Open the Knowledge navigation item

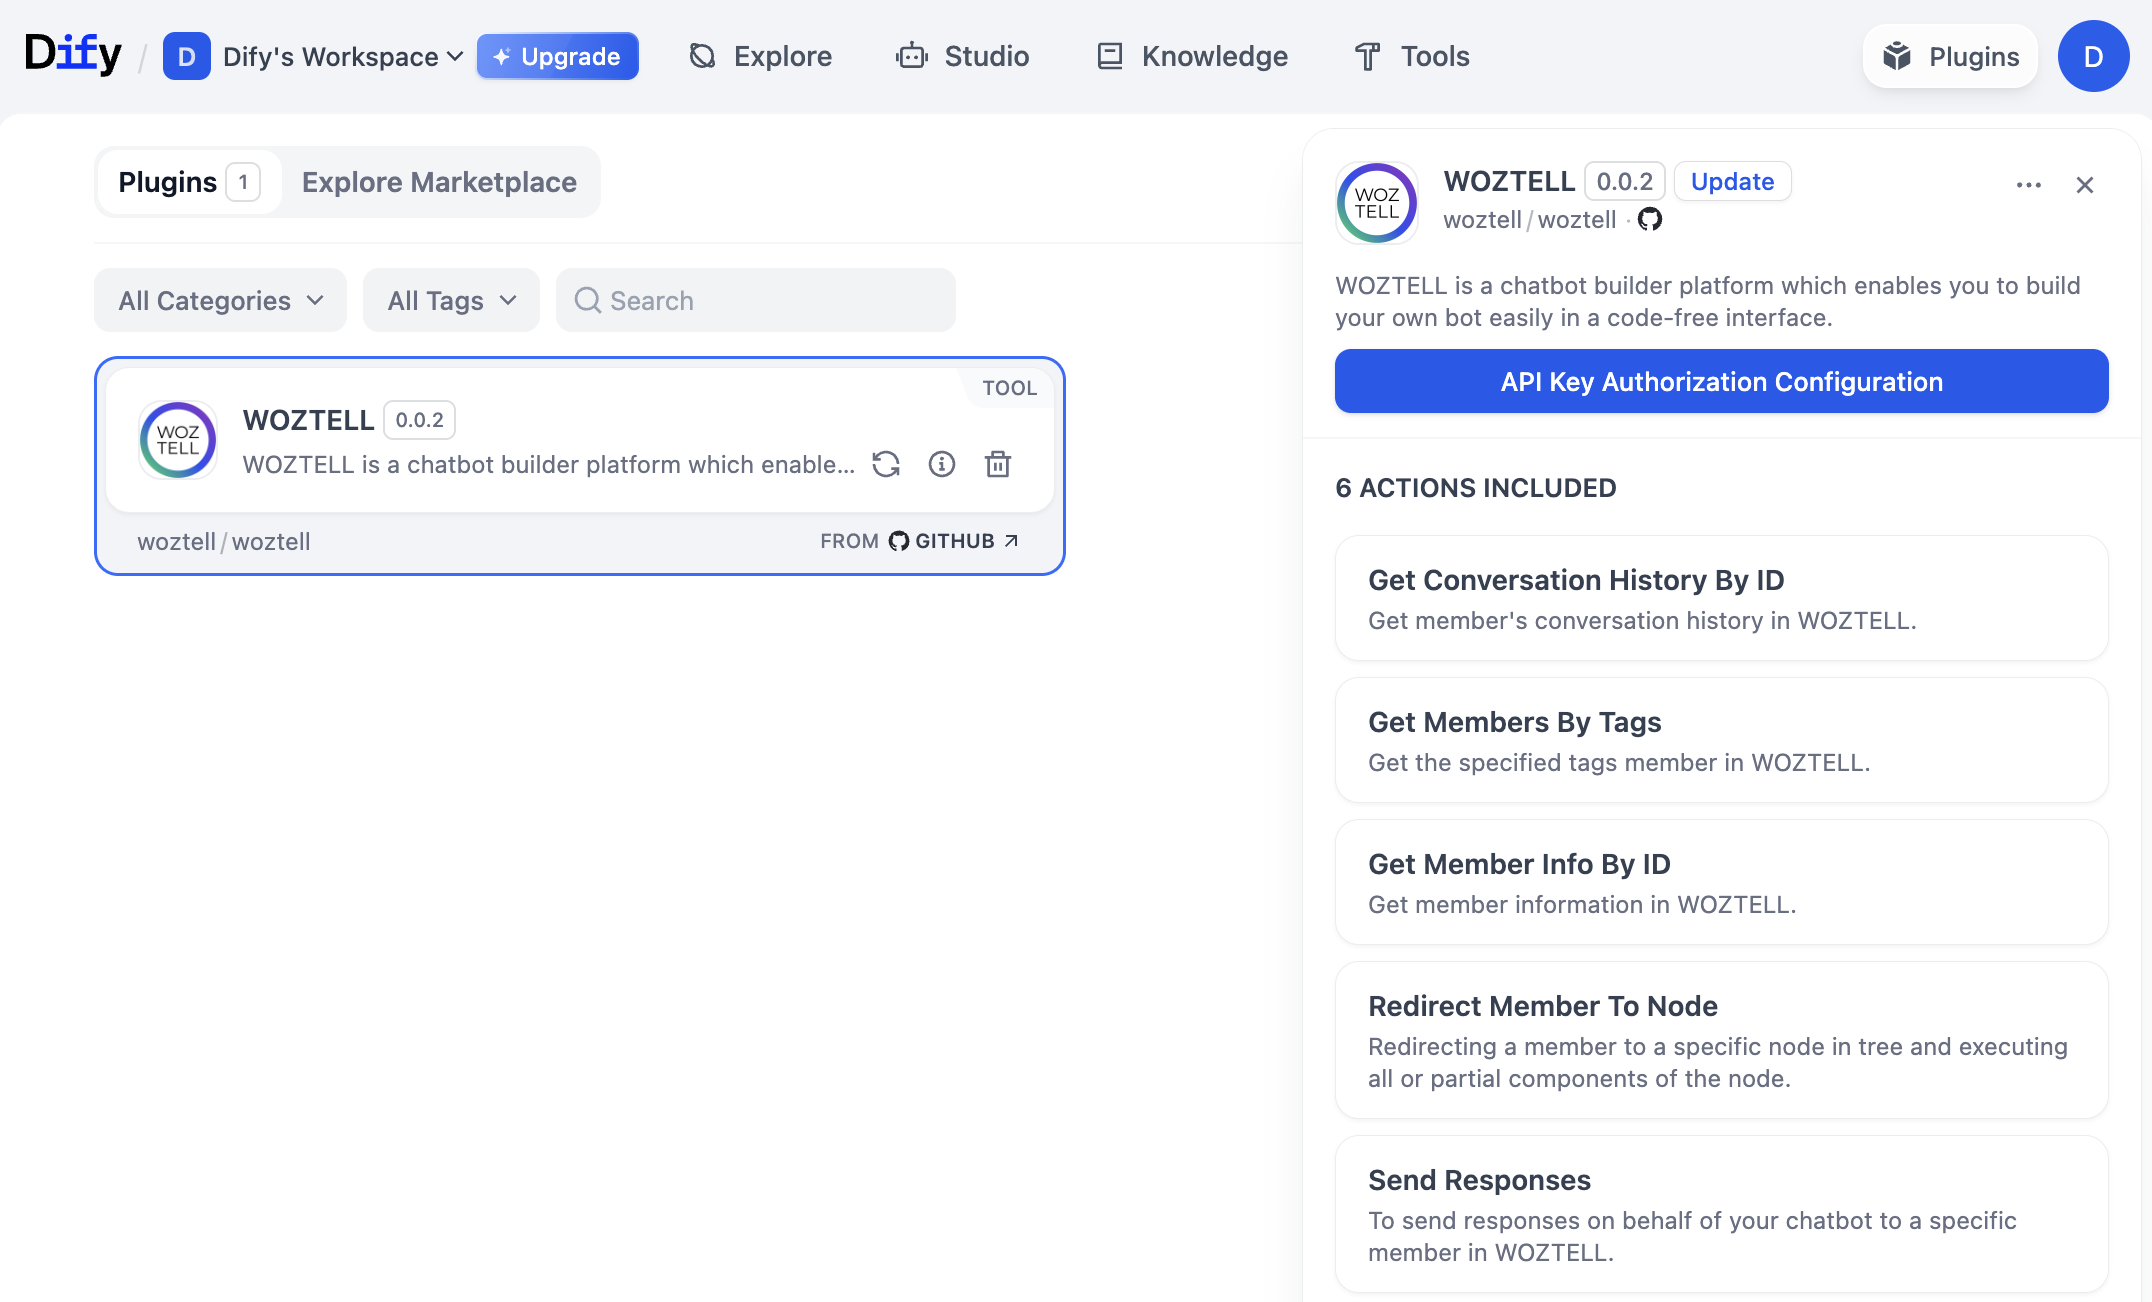coord(1192,56)
